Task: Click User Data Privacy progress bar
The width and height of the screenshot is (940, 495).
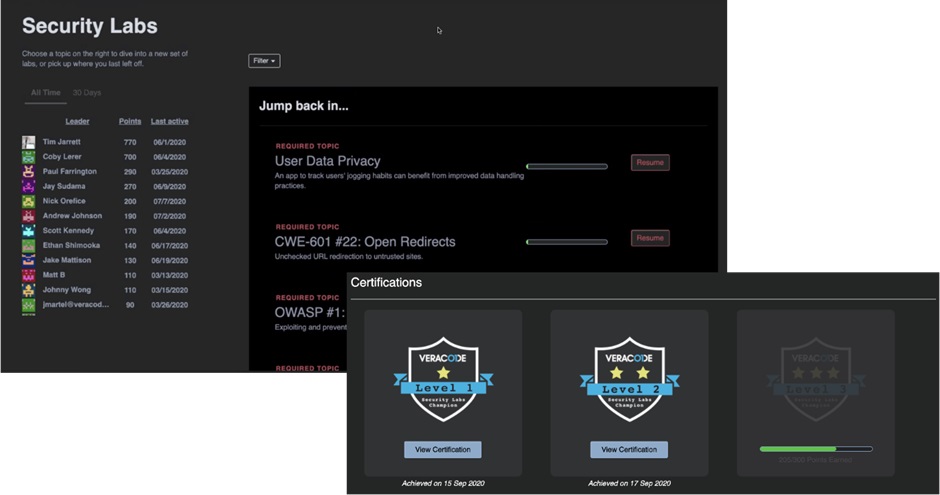Action: [x=567, y=167]
